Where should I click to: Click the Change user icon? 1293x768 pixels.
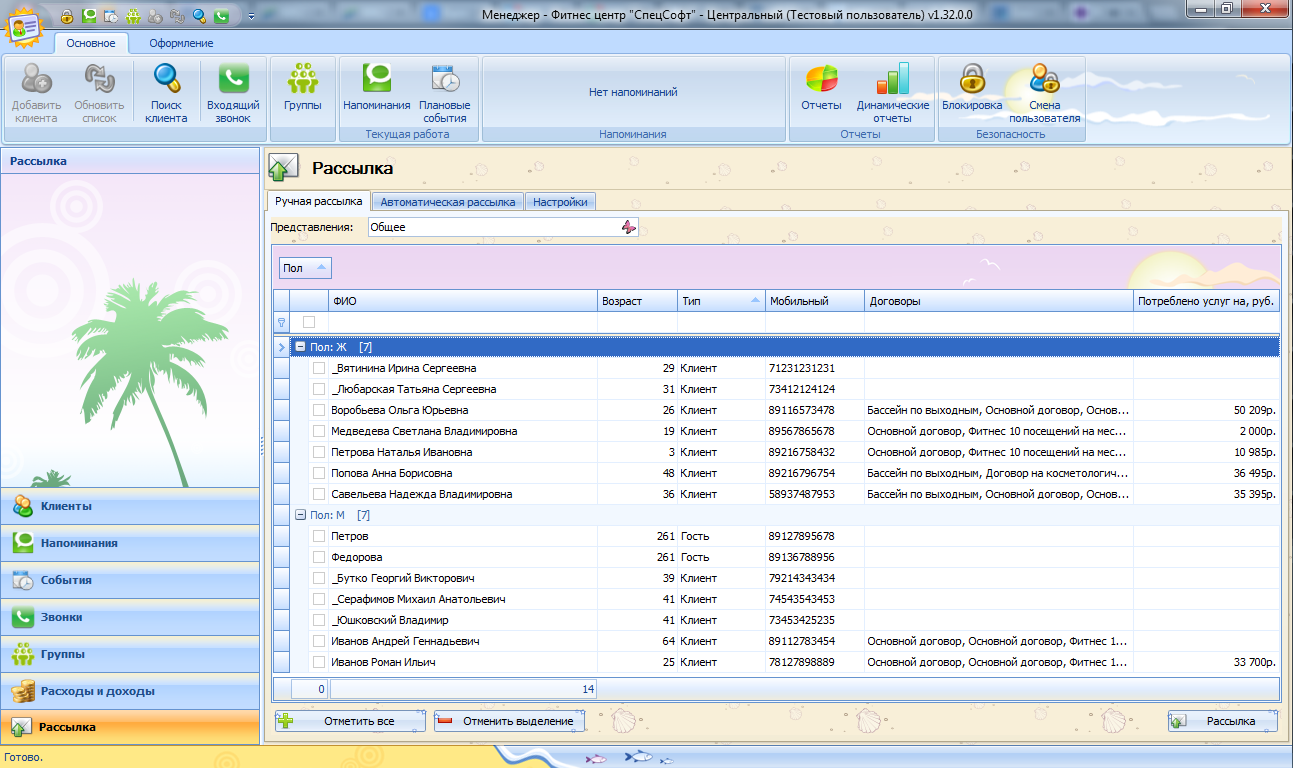[1044, 80]
